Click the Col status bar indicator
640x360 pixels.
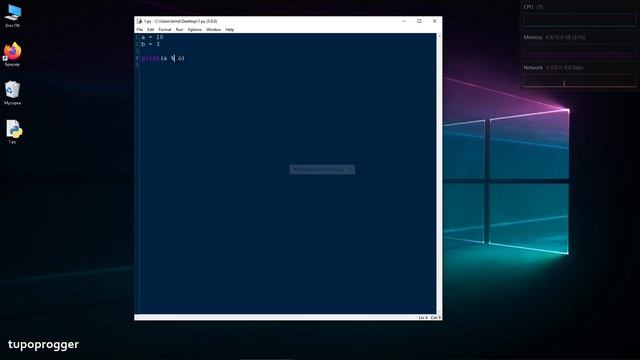point(436,318)
